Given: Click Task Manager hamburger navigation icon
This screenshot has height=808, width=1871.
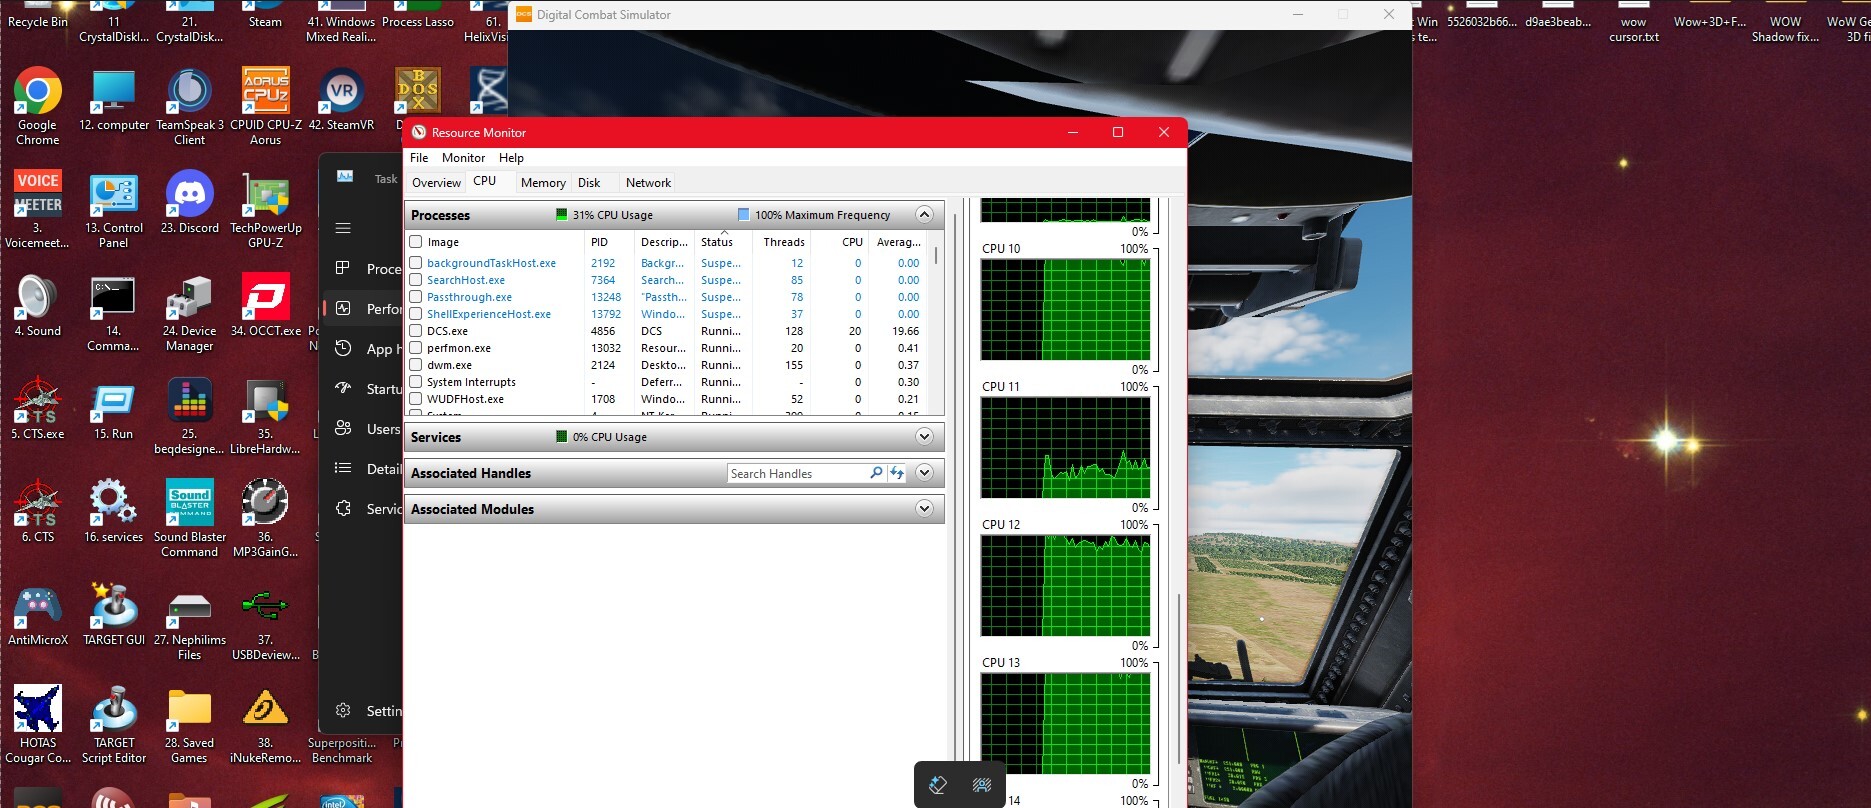Looking at the screenshot, I should [x=343, y=228].
